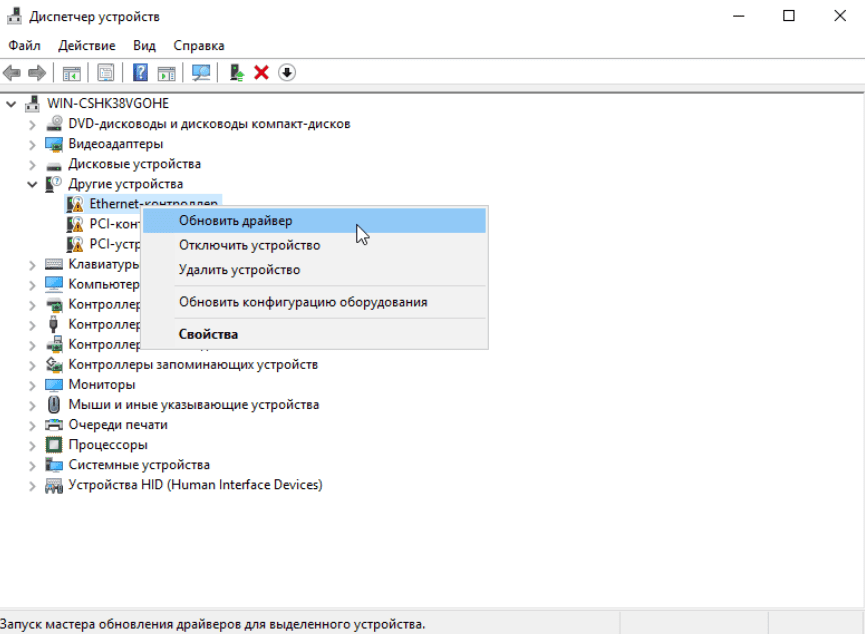Select Контроллеры запоминающих устройств label
This screenshot has width=865, height=634.
[x=193, y=364]
